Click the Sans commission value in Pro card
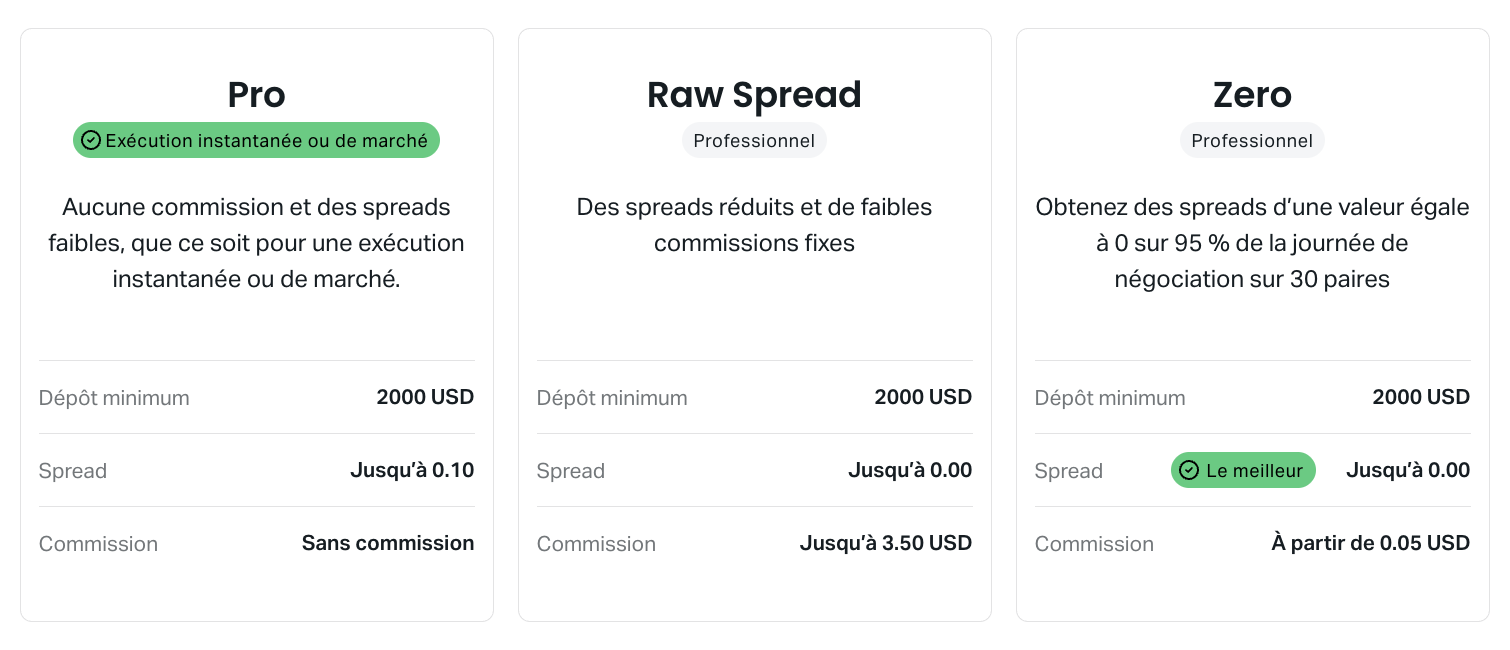Viewport: 1510px width, 650px height. (x=388, y=543)
